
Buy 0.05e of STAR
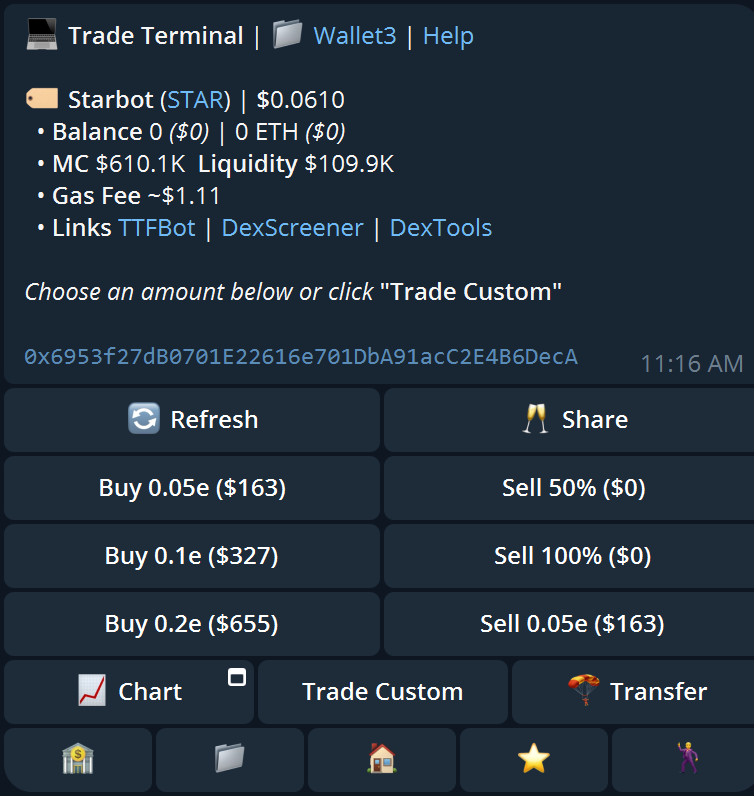[x=192, y=488]
